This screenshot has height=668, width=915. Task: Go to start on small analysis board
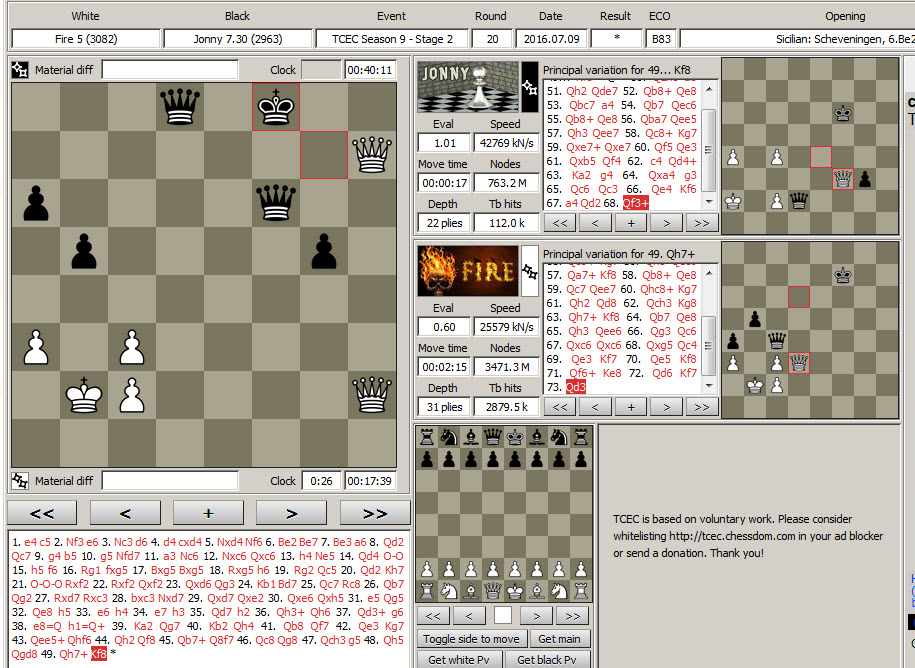(433, 615)
